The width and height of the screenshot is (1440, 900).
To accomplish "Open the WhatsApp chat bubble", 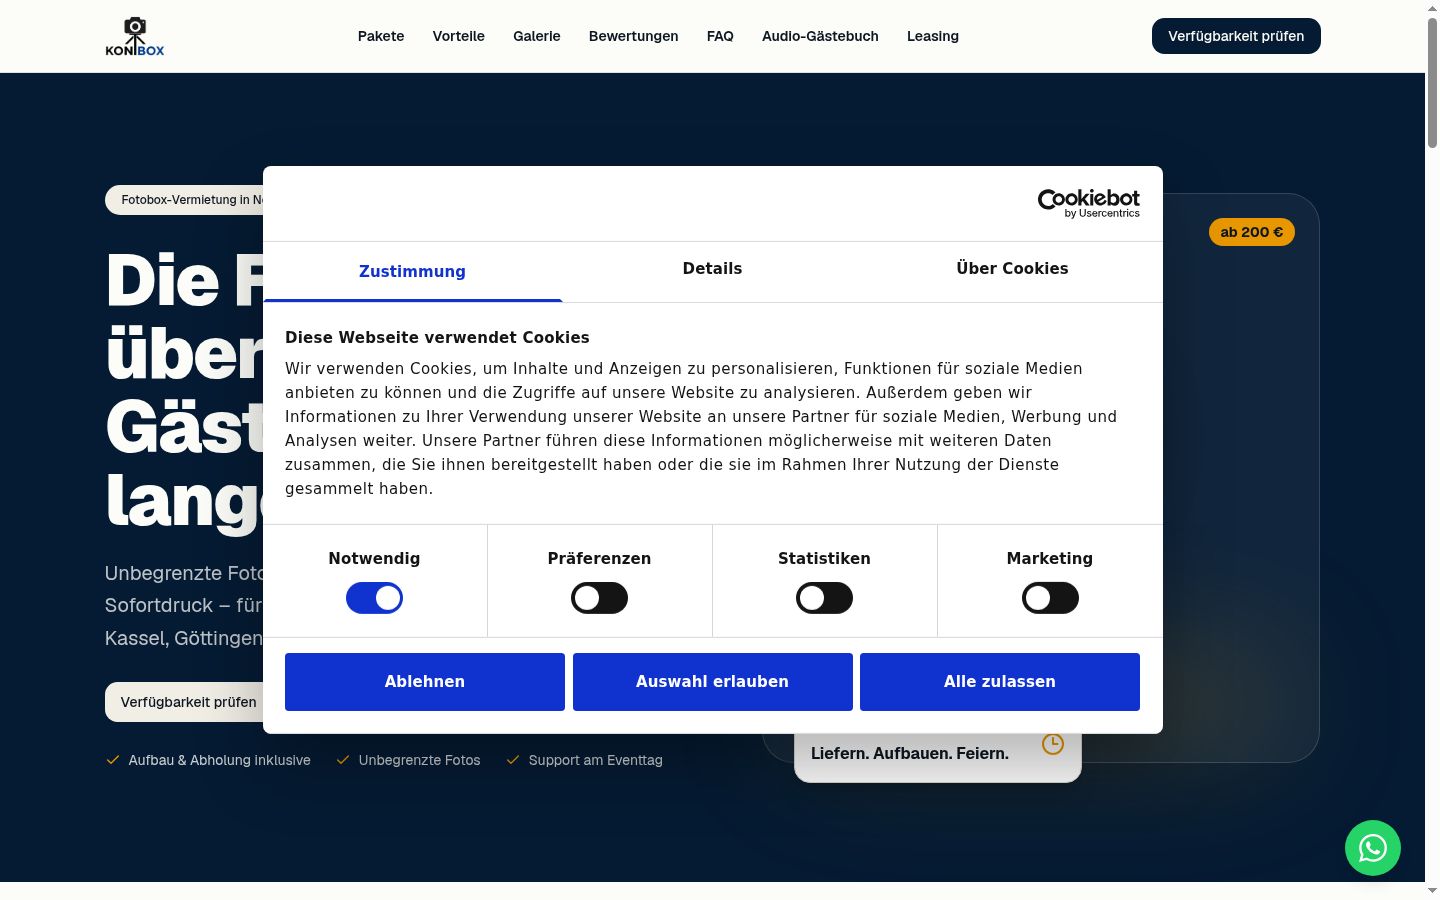I will click(x=1373, y=848).
